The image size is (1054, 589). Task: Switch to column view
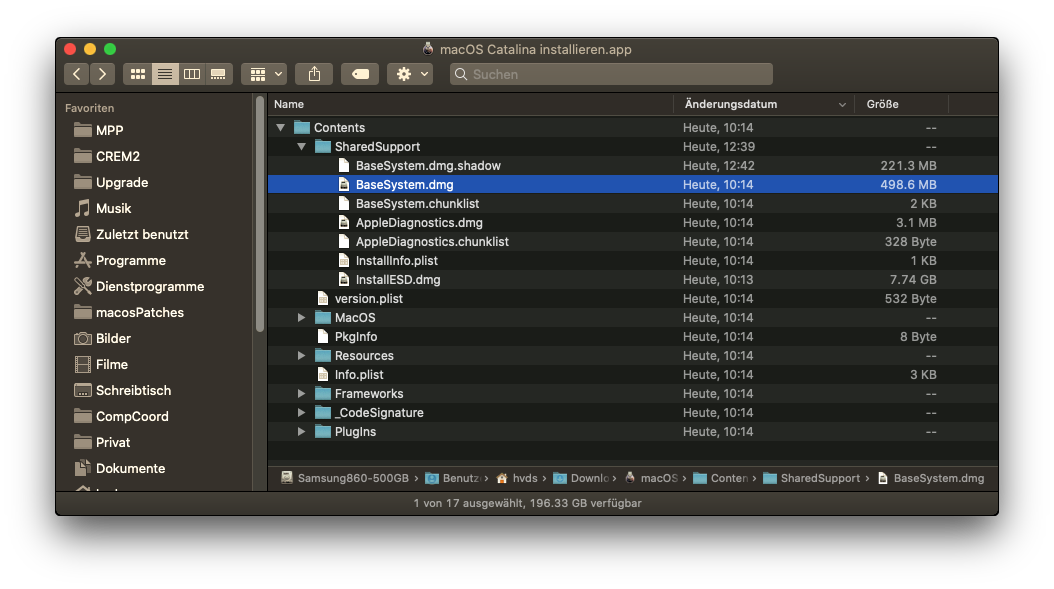pos(192,74)
